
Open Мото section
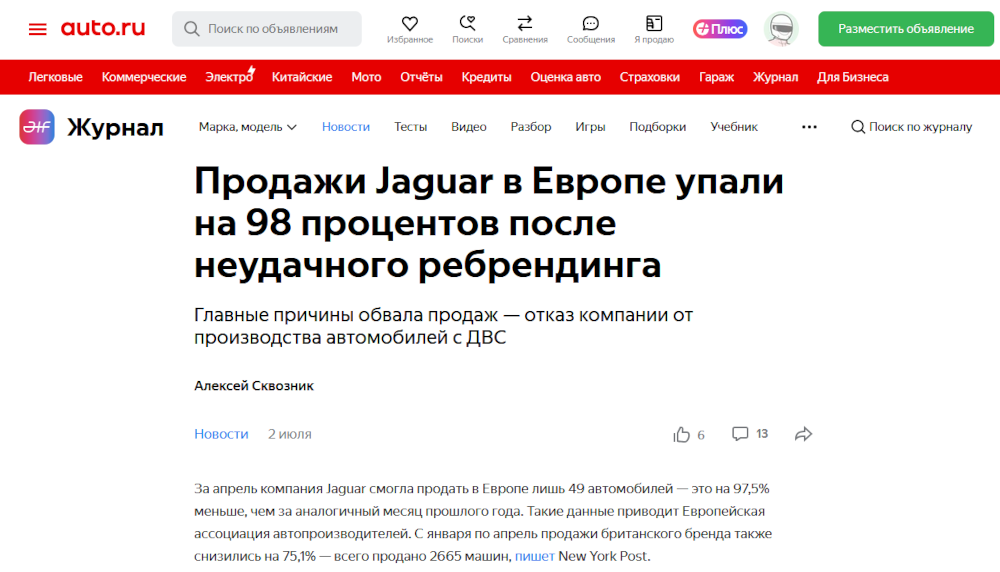[366, 77]
